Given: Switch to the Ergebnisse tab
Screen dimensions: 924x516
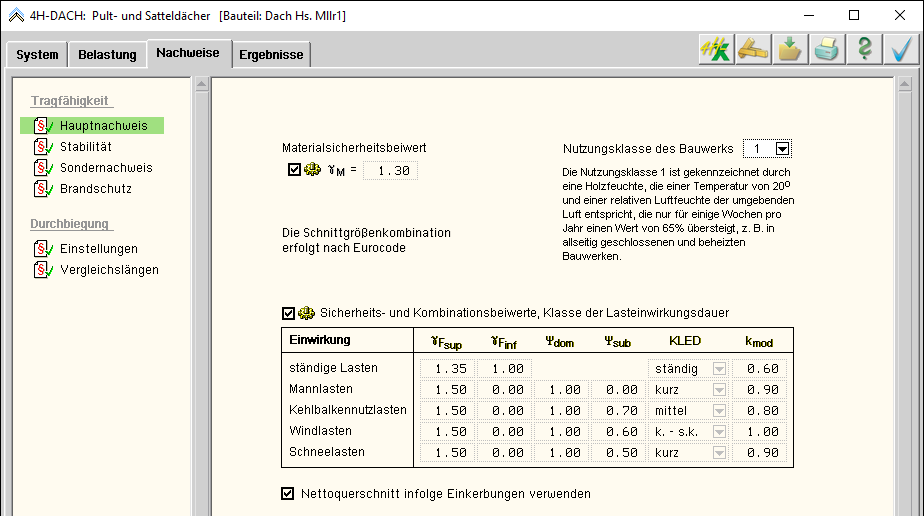Looking at the screenshot, I should click(271, 55).
